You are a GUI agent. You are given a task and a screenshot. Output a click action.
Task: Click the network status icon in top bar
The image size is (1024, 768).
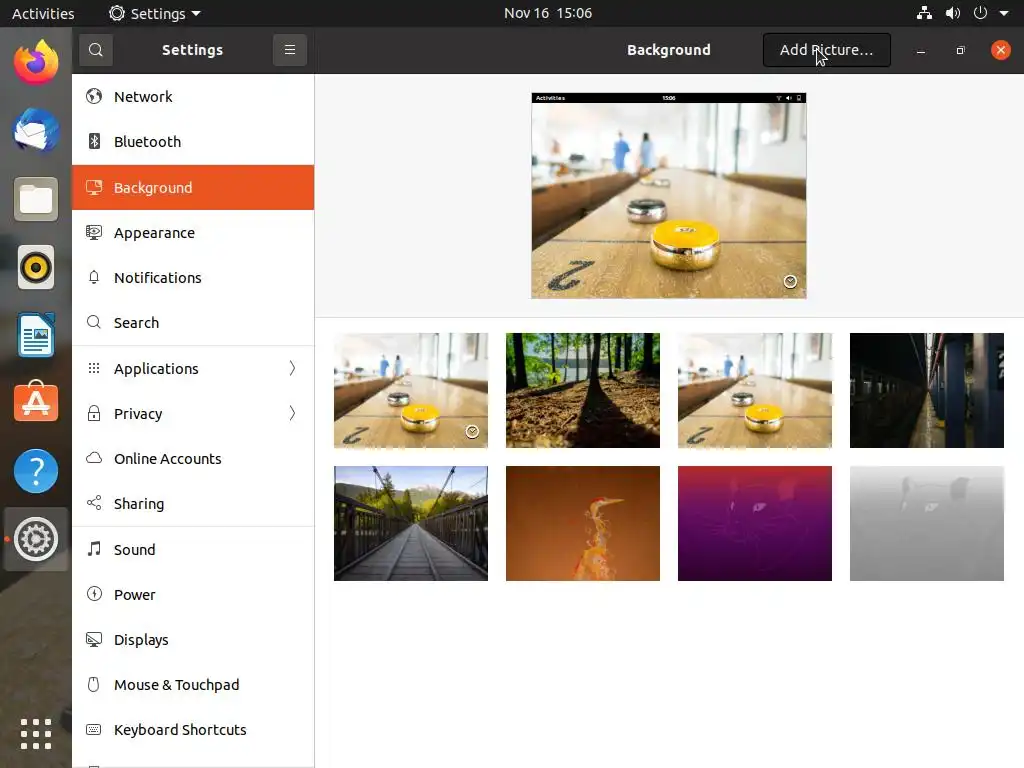(924, 13)
